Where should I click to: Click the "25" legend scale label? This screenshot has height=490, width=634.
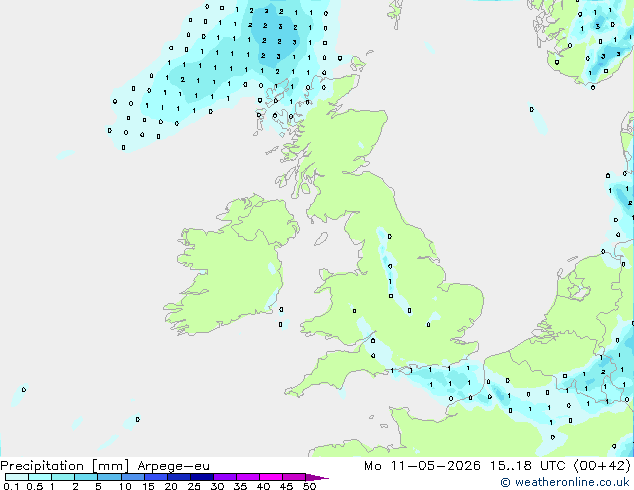(x=194, y=486)
